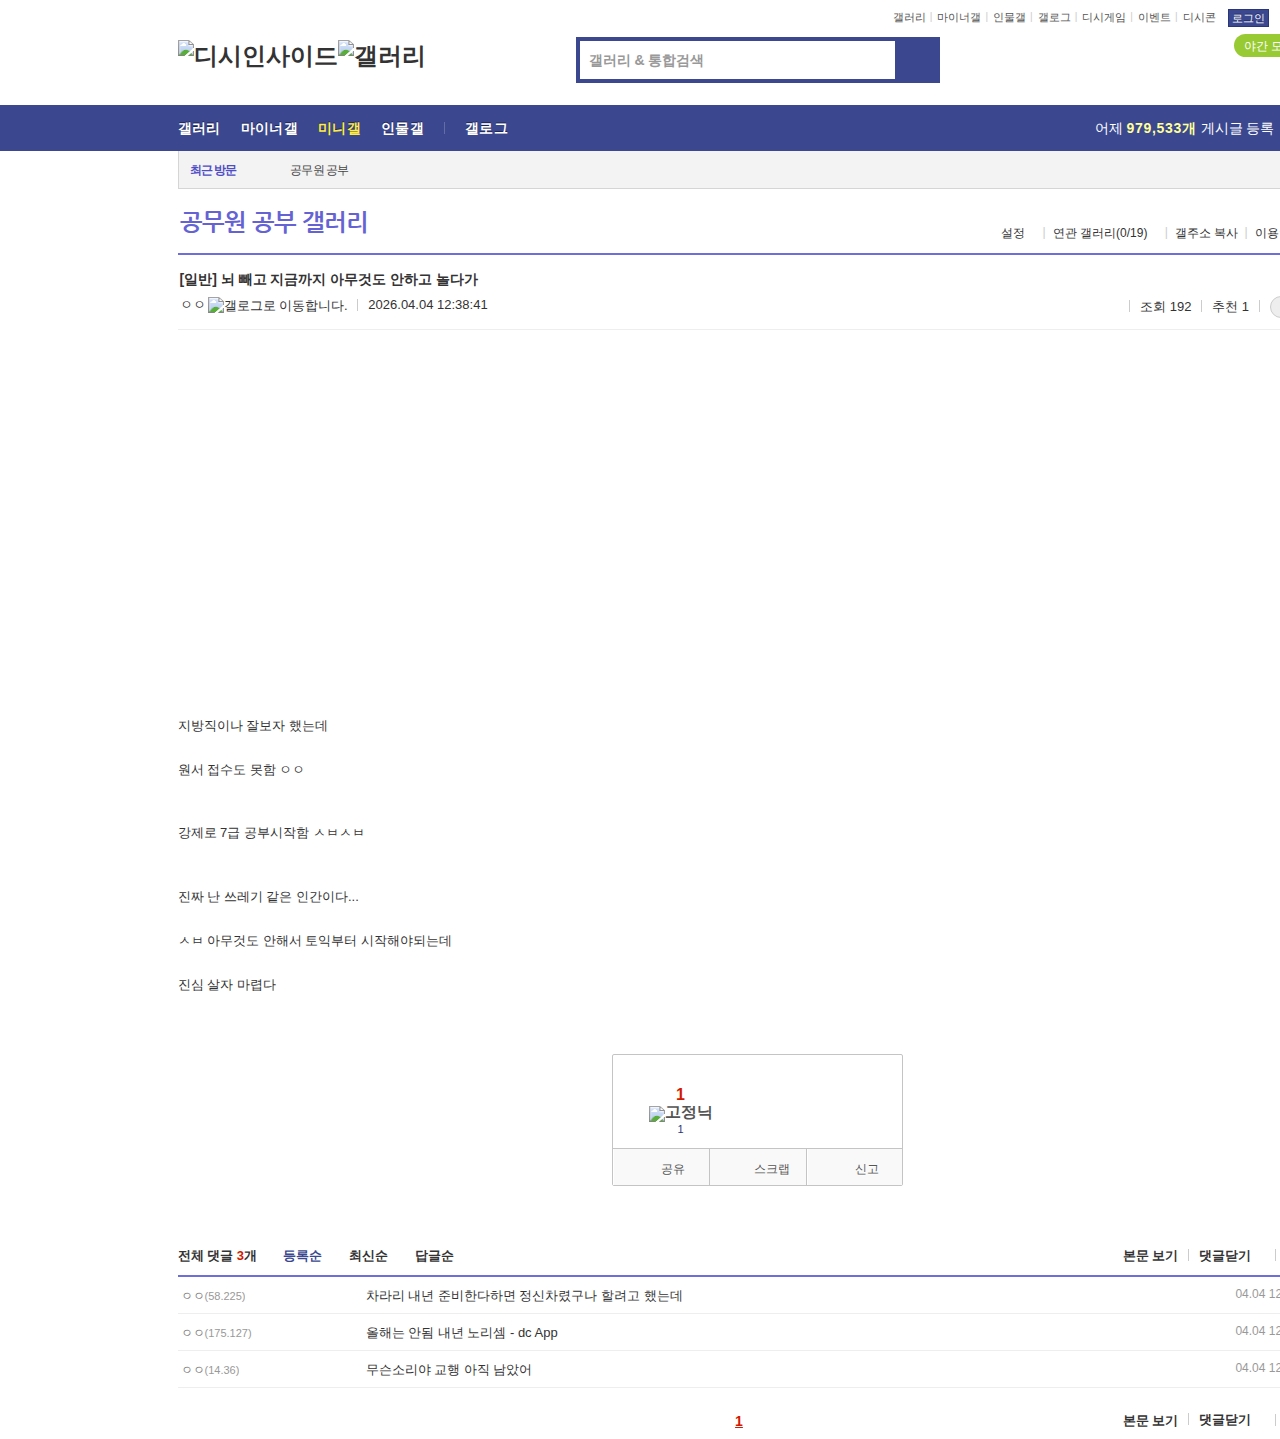Click the 고정닉 icon in the recommend box
1280x1439 pixels.
(x=680, y=1113)
